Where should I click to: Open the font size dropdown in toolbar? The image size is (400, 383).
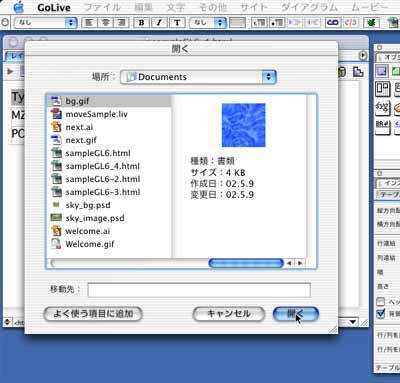point(207,23)
